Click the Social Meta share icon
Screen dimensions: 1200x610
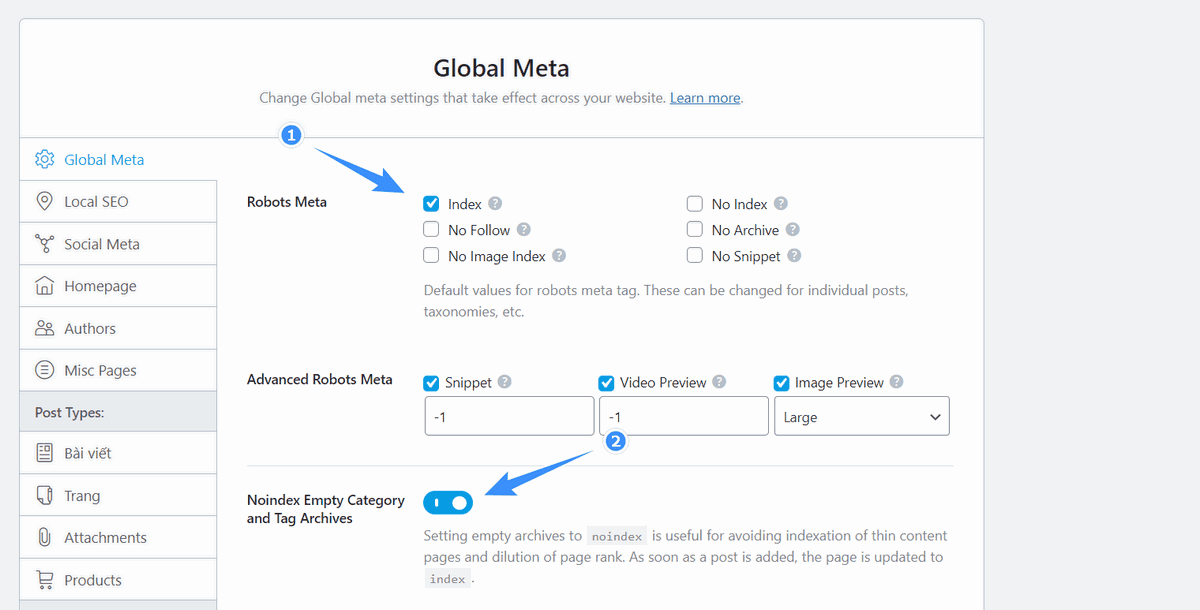tap(44, 244)
